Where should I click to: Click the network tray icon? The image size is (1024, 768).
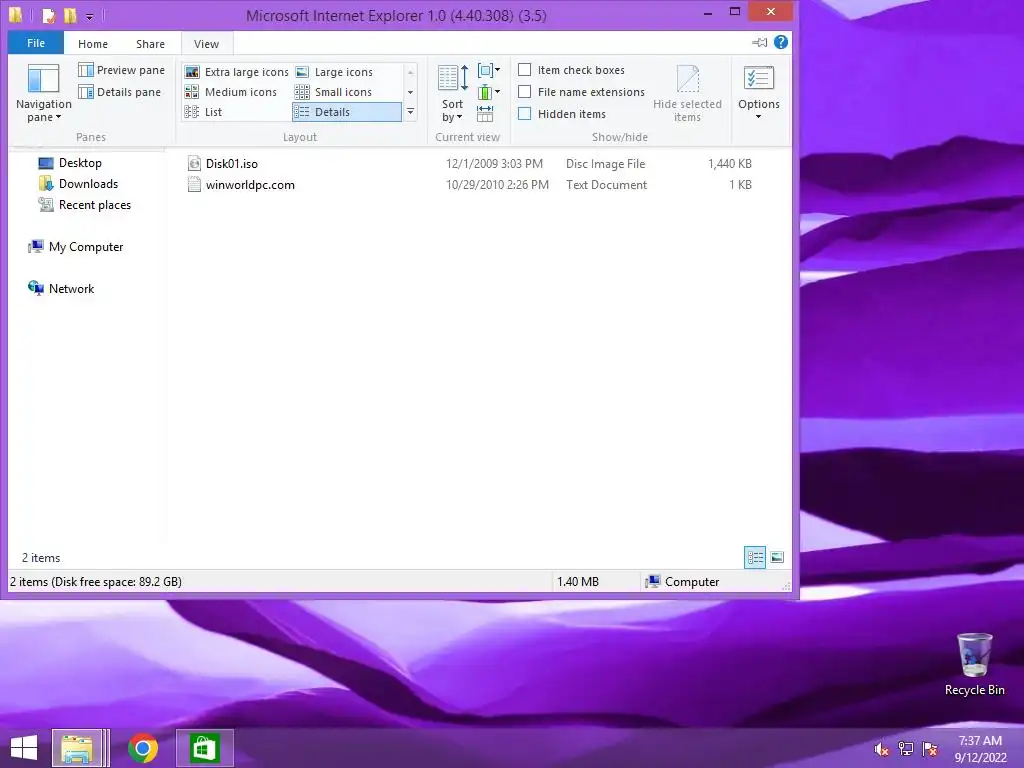click(x=905, y=749)
